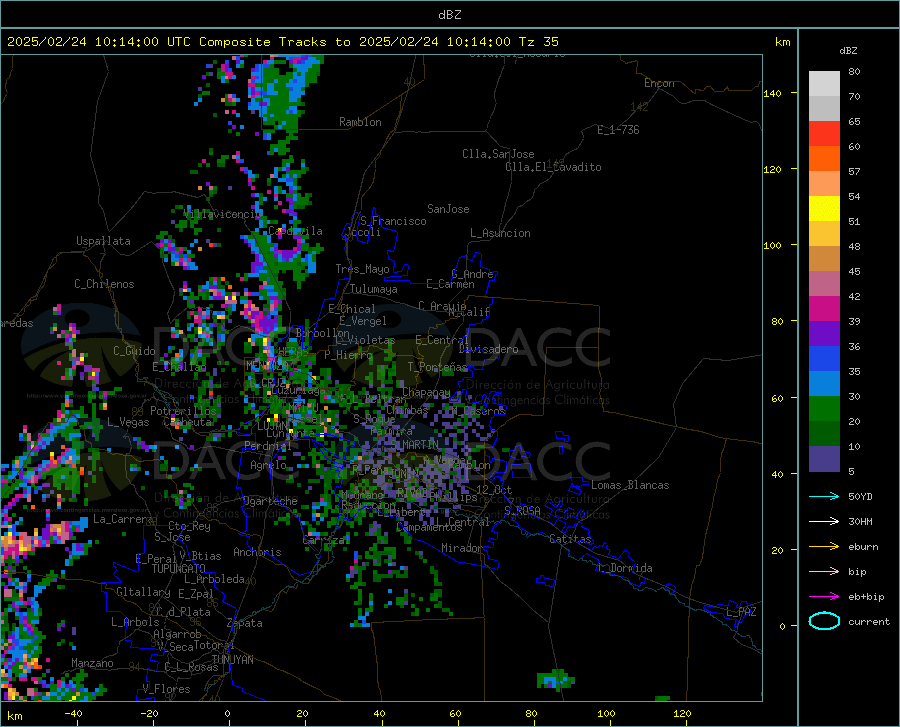The width and height of the screenshot is (900, 727).
Task: Click the cyan 50YD arrow legend icon
Action: point(824,496)
